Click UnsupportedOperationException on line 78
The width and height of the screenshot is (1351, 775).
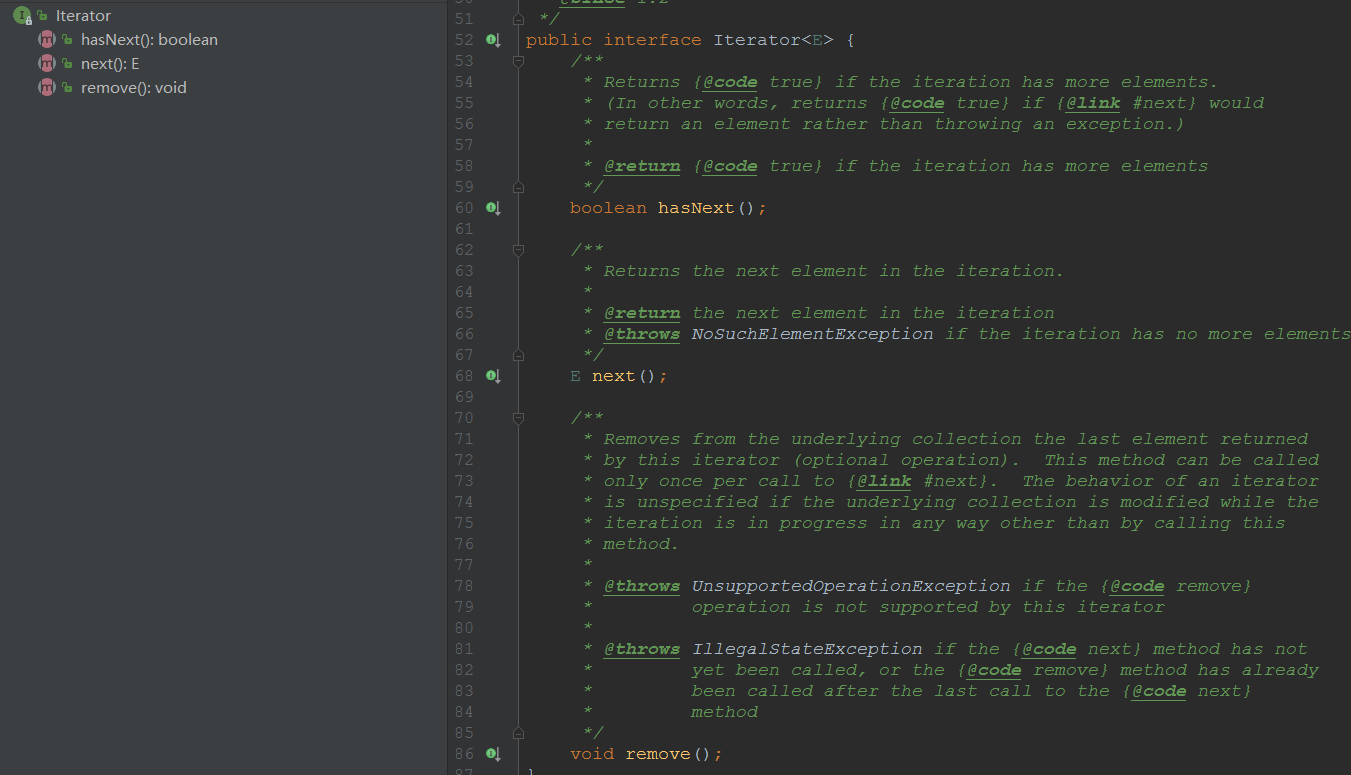tap(851, 586)
